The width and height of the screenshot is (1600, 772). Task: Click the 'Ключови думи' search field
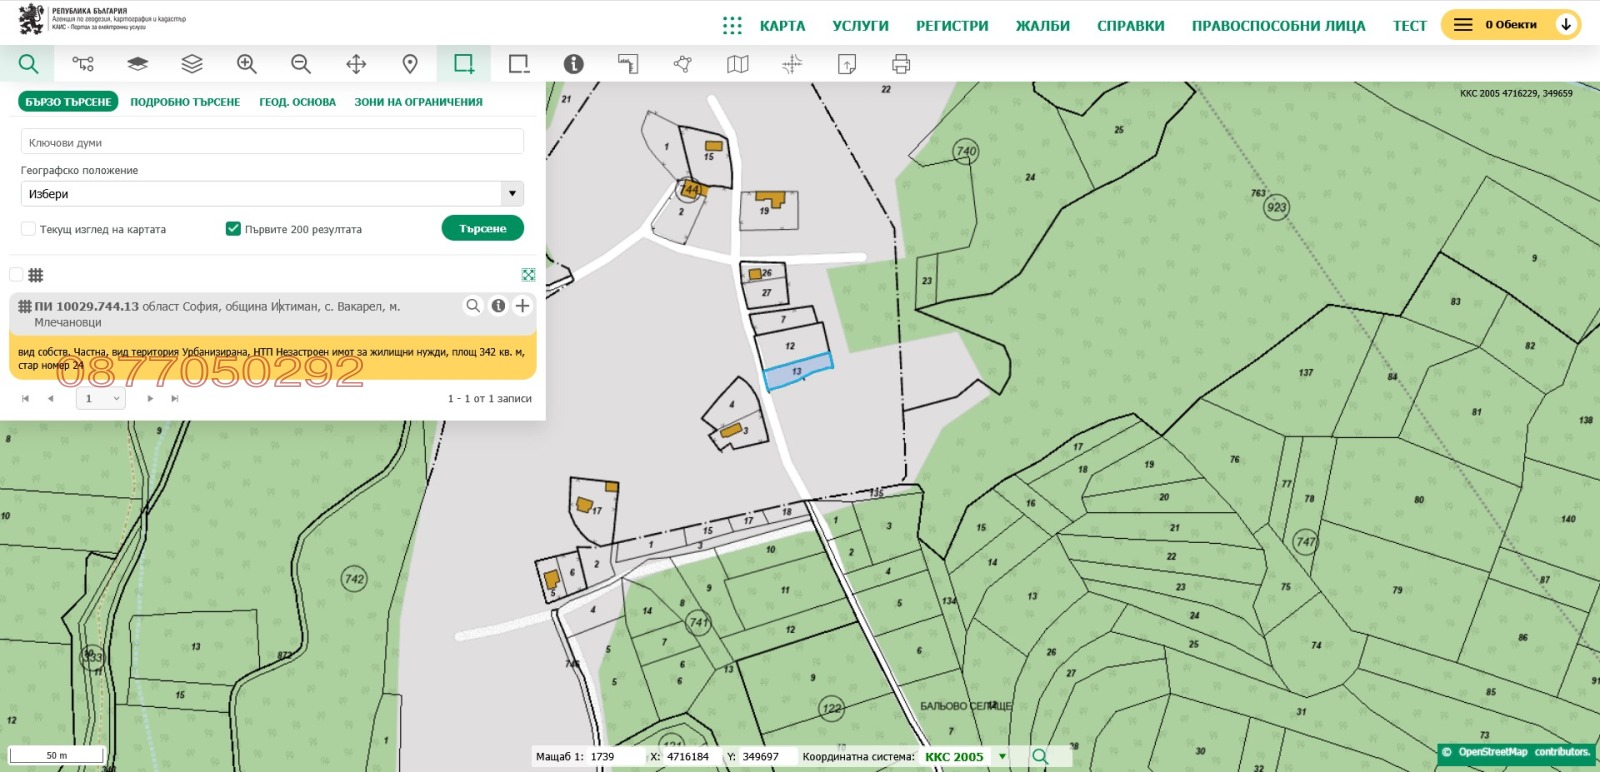tap(272, 142)
